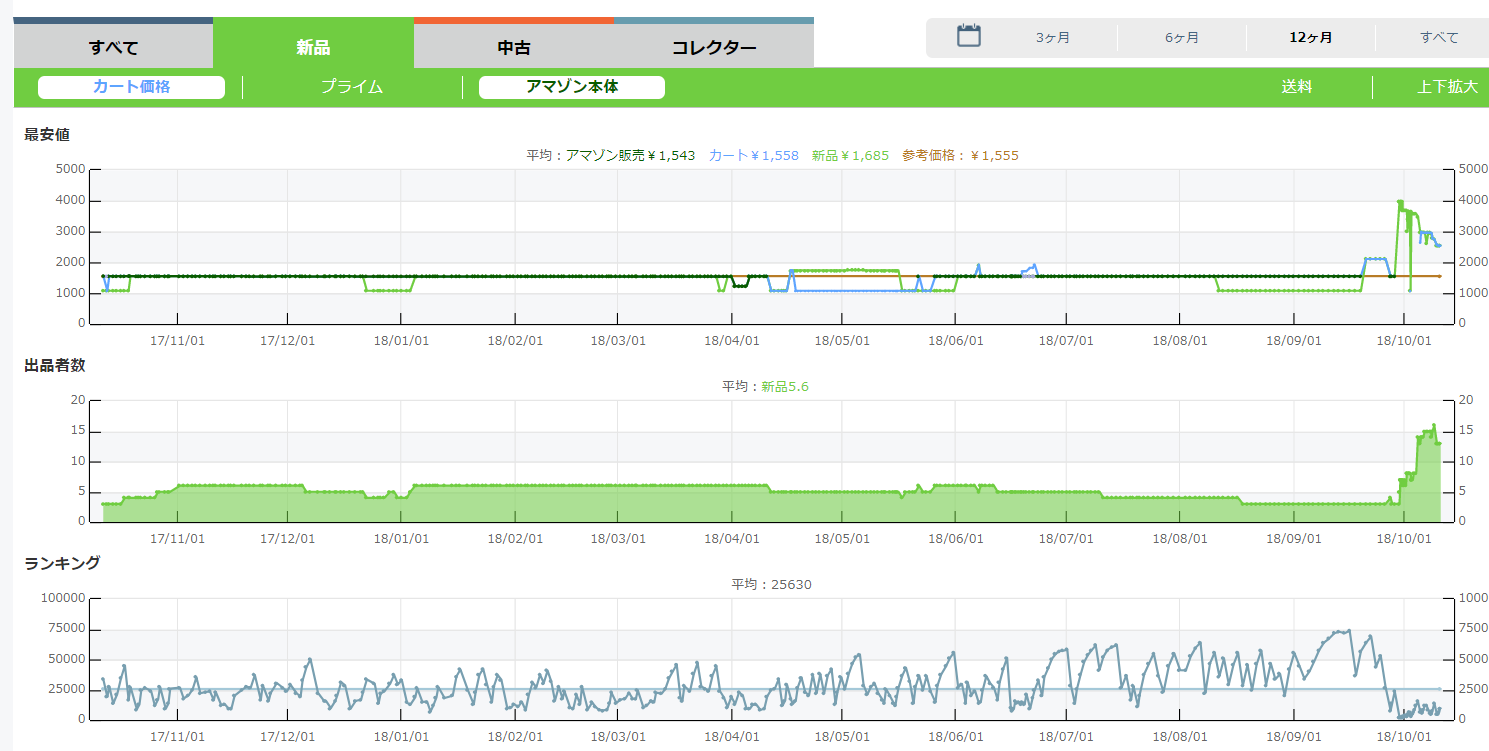Click the calendar icon beside period options
The image size is (1489, 751).
click(968, 37)
